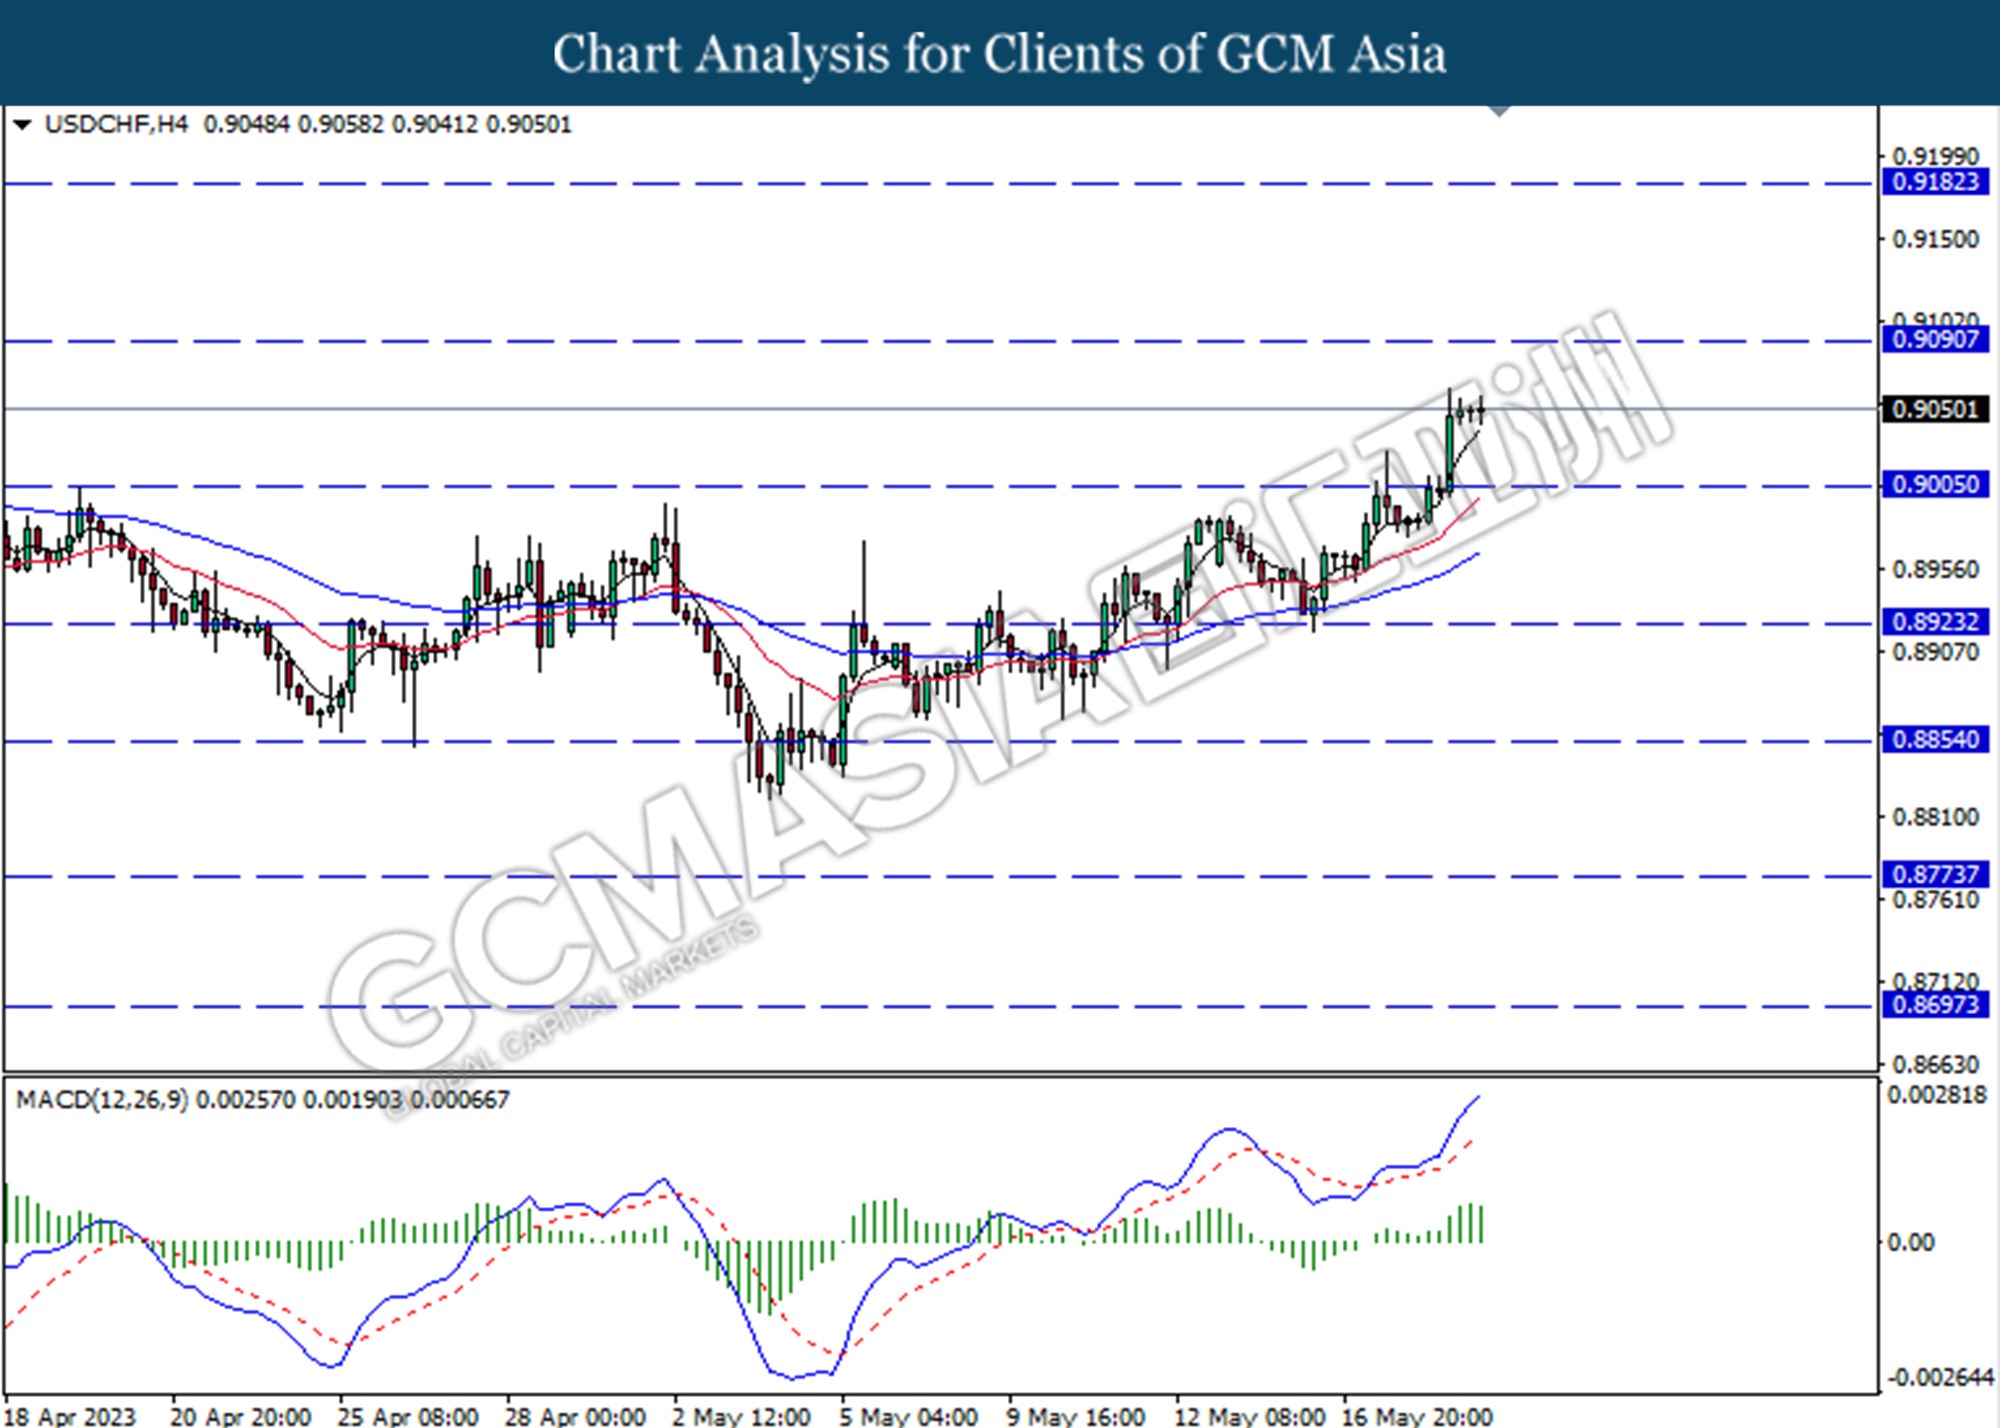This screenshot has height=1428, width=2000.
Task: Click the 0.88100 price axis value
Action: click(x=1936, y=818)
